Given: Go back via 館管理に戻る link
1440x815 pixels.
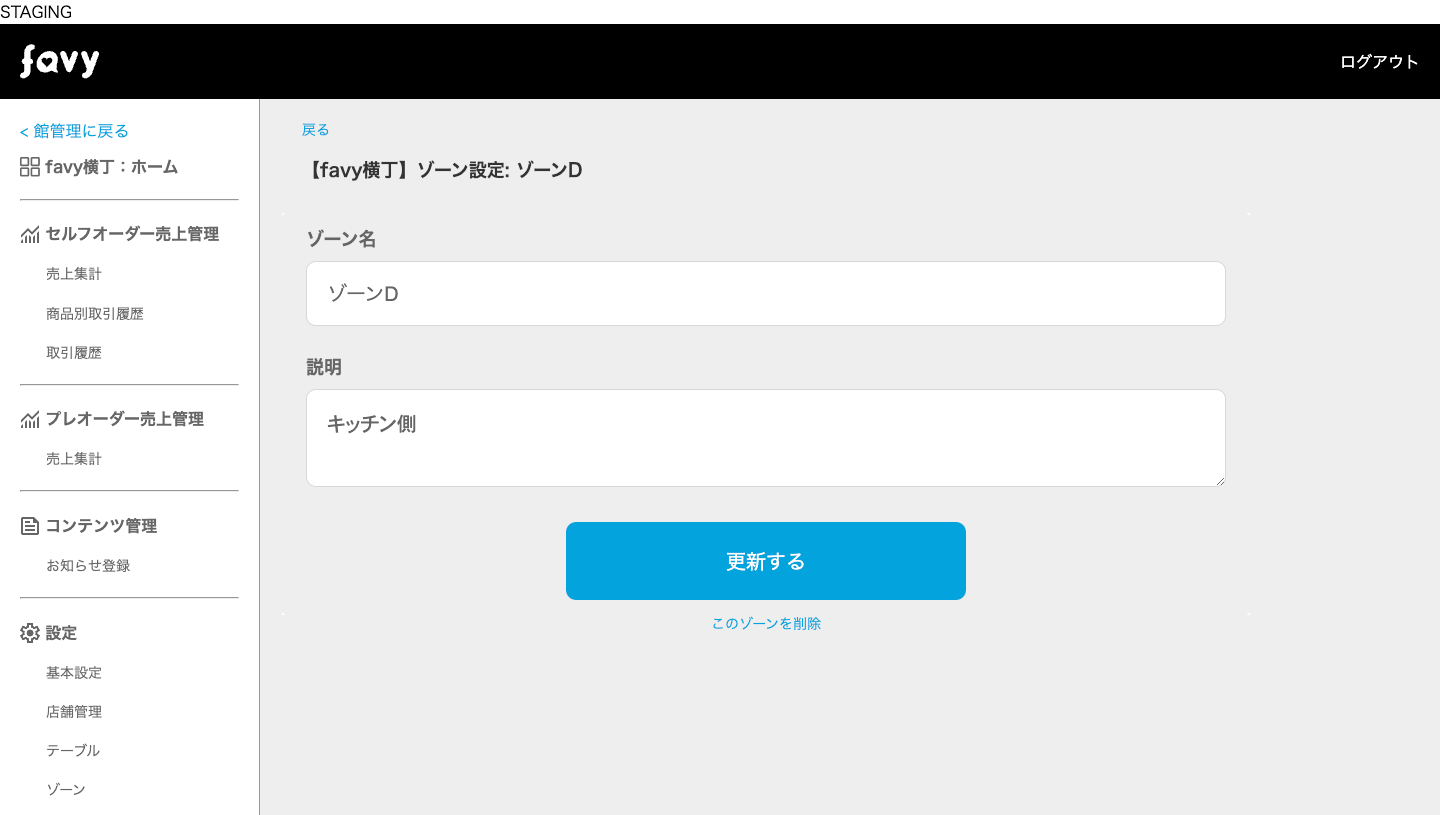Looking at the screenshot, I should pos(74,131).
